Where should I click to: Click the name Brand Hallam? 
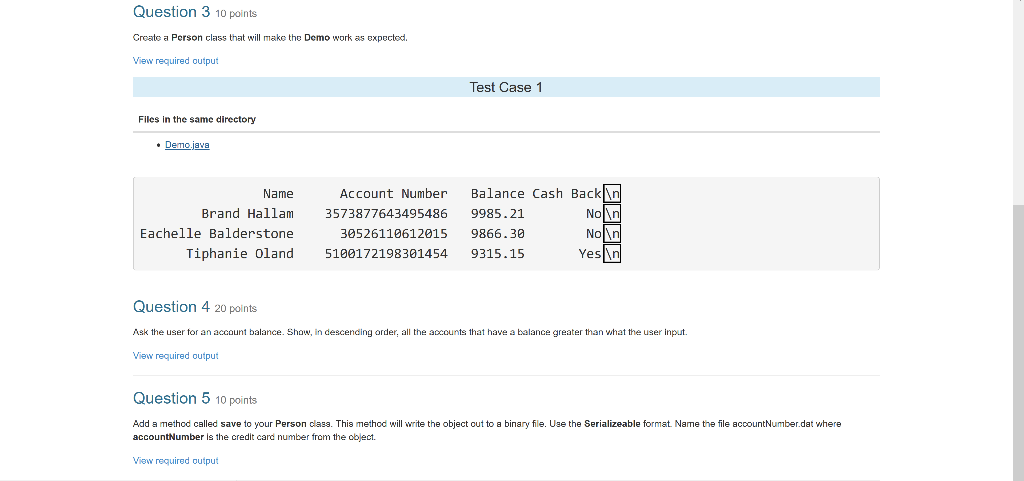(x=248, y=213)
